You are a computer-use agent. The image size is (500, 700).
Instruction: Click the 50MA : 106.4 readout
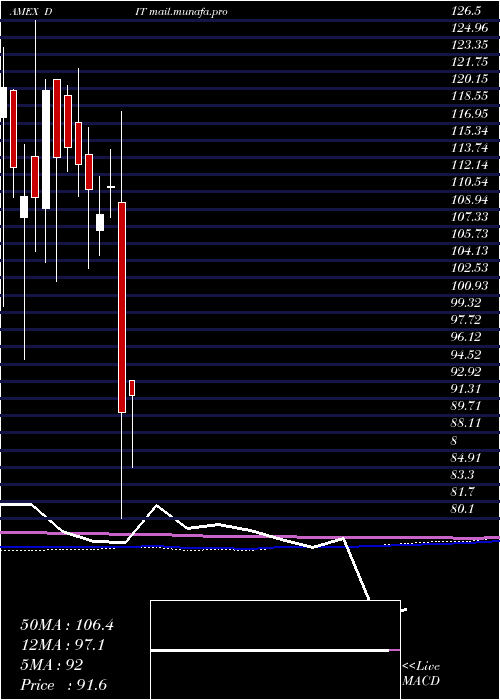pos(67,625)
